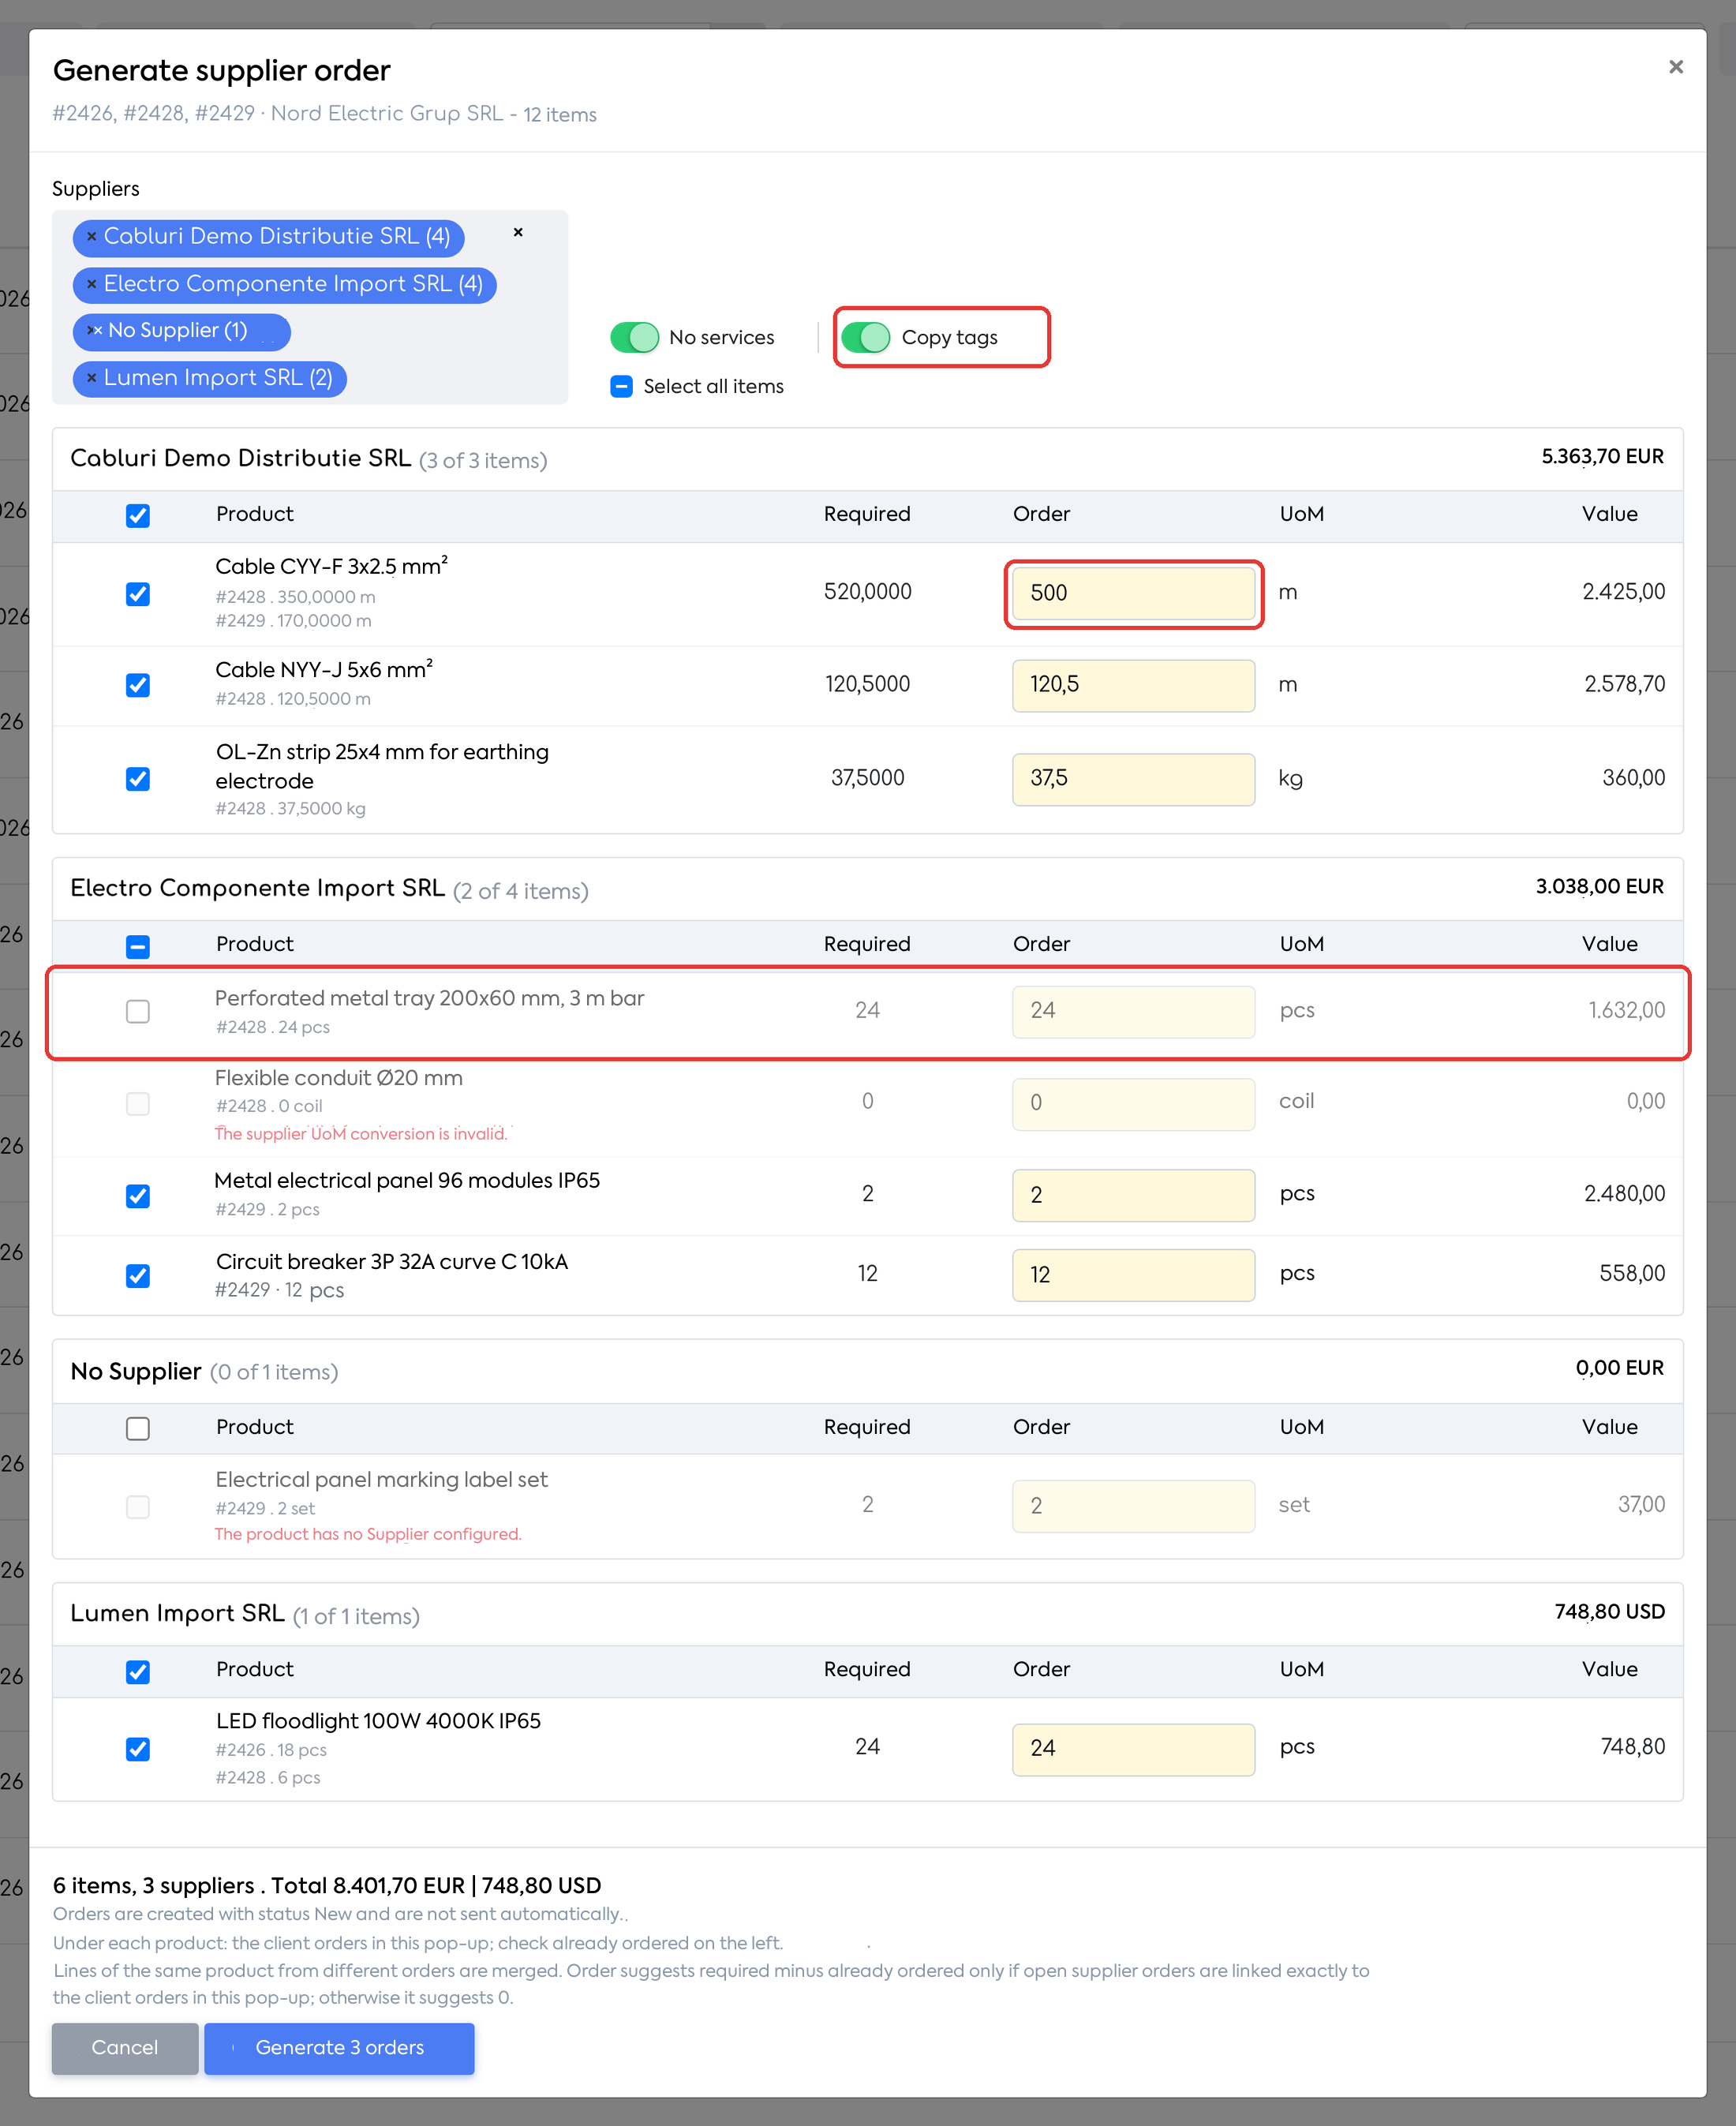1736x2126 pixels.
Task: Close the Generate supplier order dialog
Action: pyautogui.click(x=1676, y=67)
